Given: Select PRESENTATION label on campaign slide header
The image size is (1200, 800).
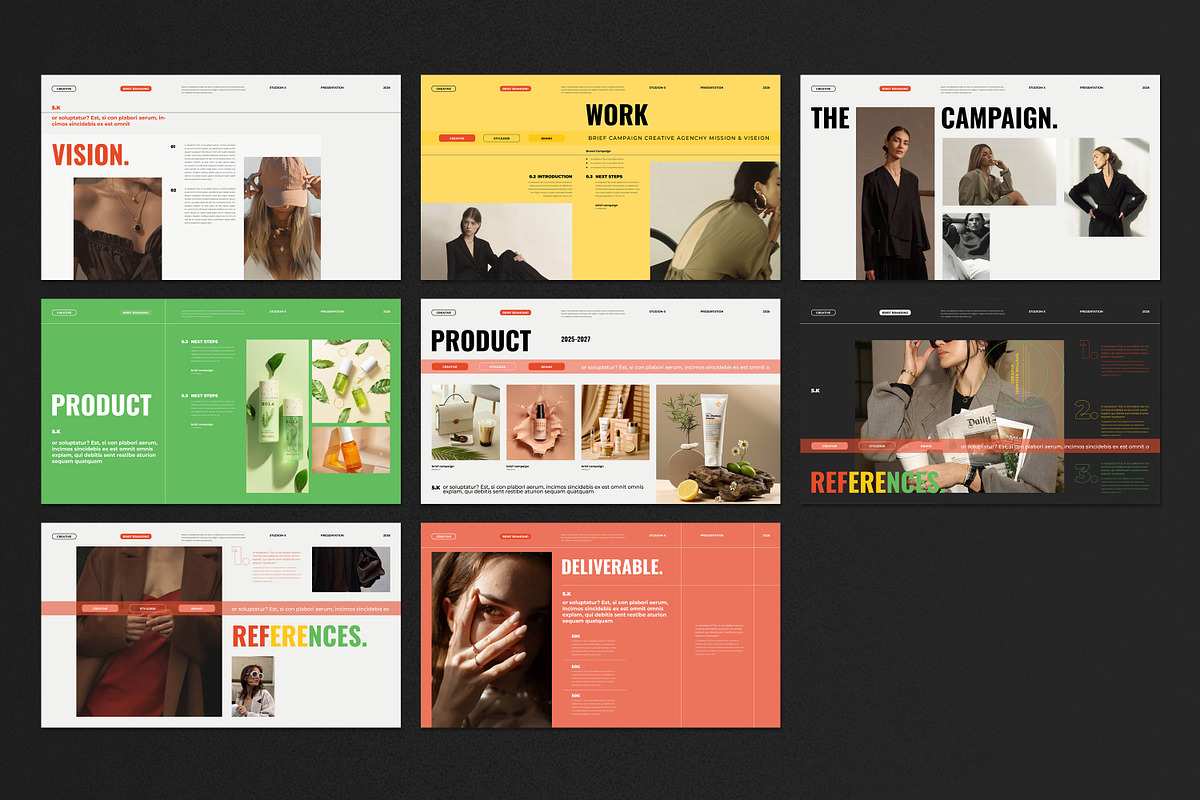Looking at the screenshot, I should click(1092, 88).
